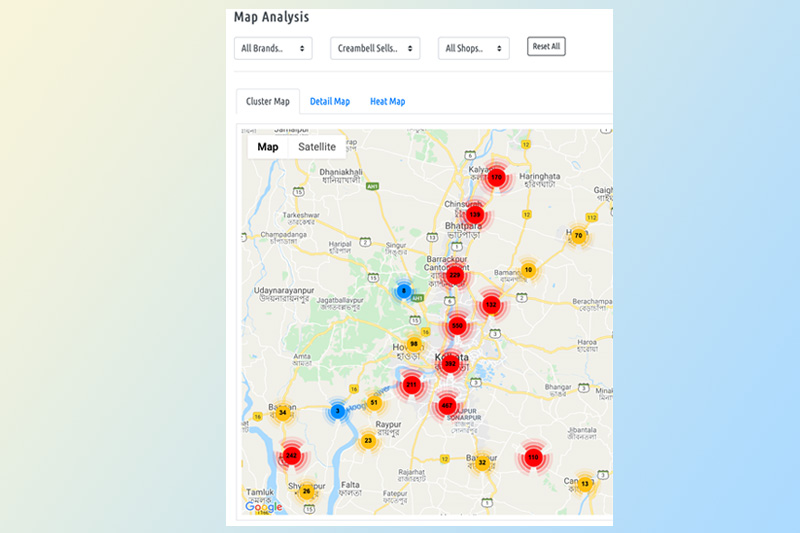
Task: Click the red cluster marker 110
Action: pos(533,458)
